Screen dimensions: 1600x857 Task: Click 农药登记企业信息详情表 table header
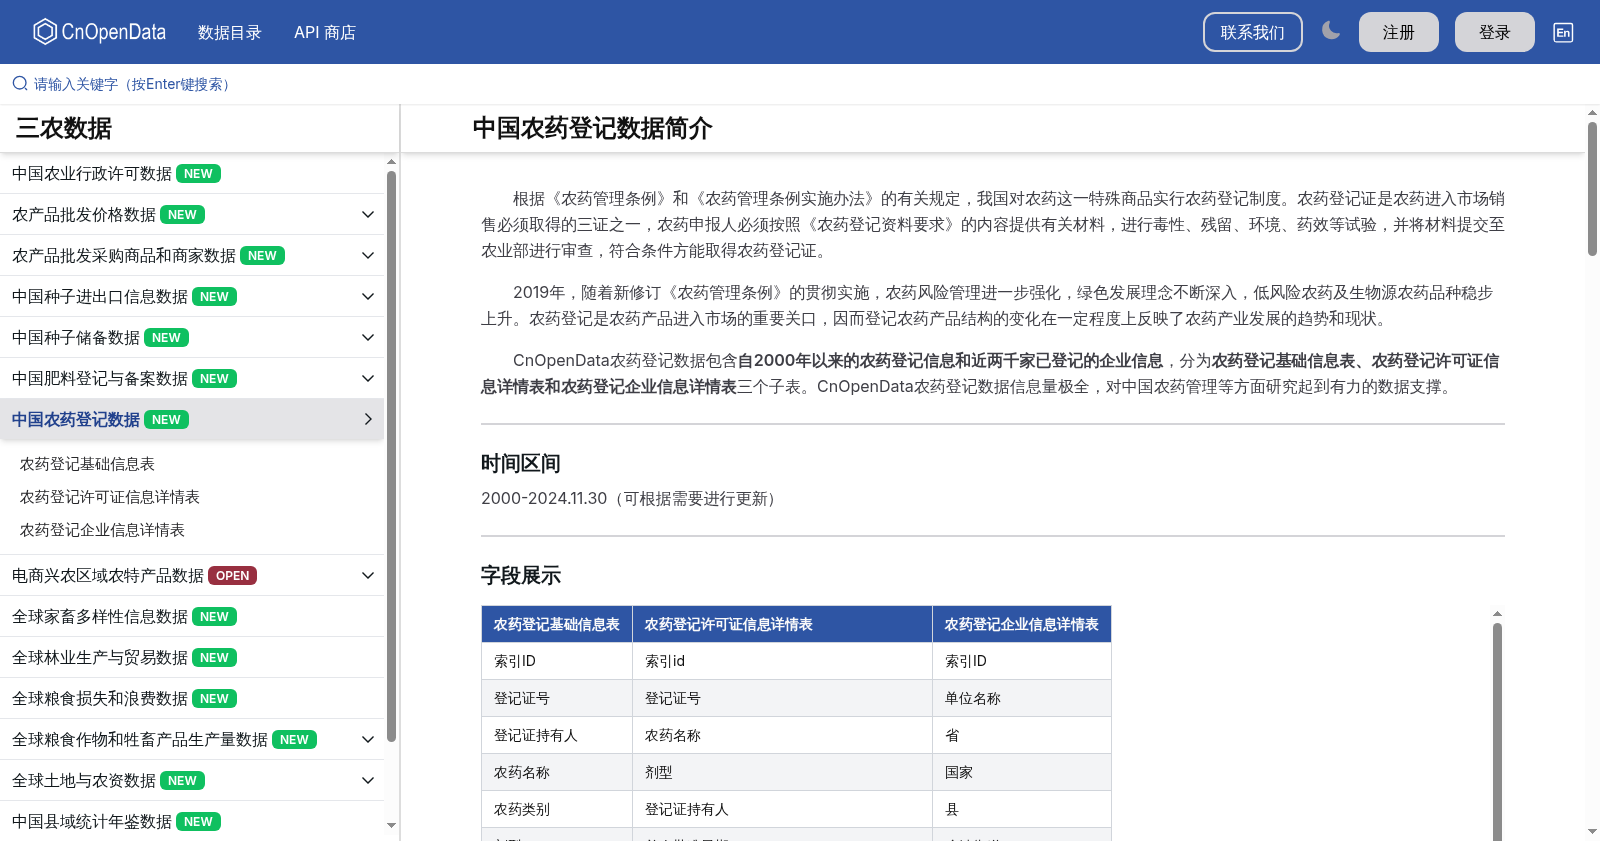(1022, 624)
